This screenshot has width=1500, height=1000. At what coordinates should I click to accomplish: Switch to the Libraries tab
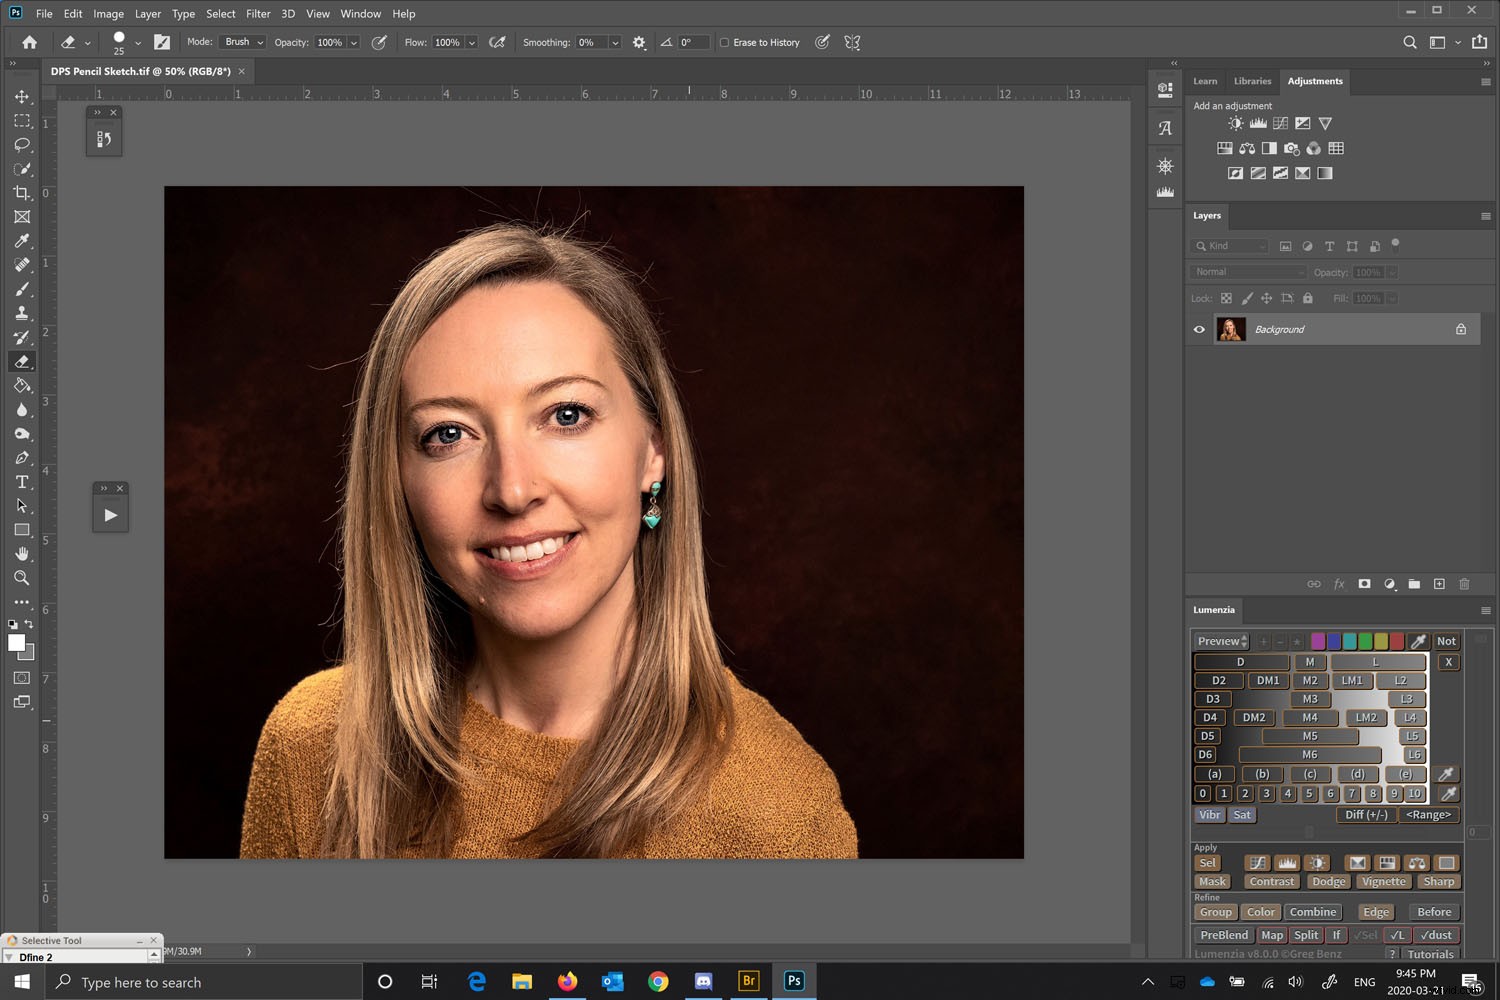tap(1252, 81)
